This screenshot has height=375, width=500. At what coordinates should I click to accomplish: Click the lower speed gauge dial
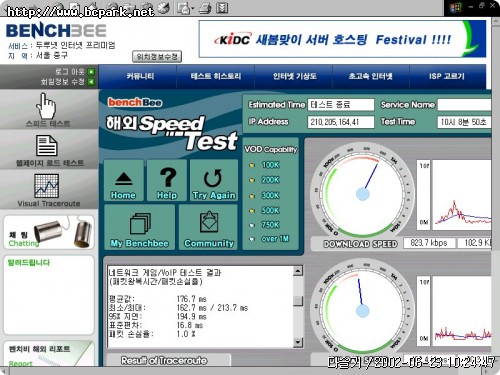pos(362,311)
